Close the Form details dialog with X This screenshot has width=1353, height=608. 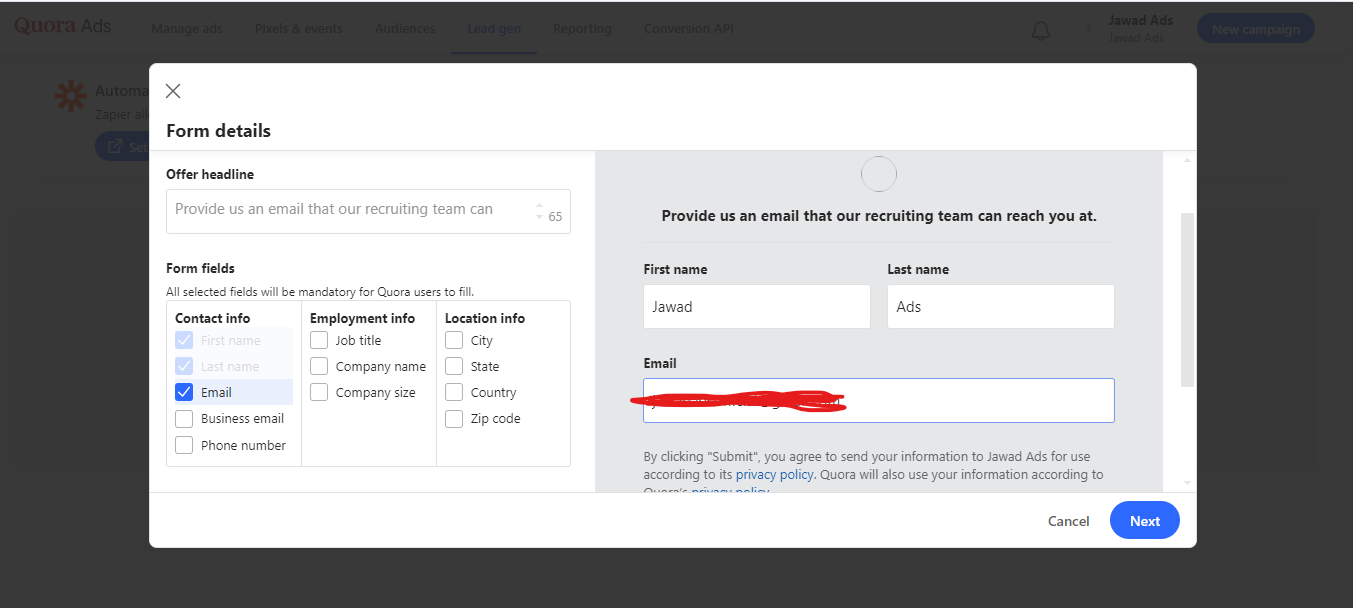point(173,91)
